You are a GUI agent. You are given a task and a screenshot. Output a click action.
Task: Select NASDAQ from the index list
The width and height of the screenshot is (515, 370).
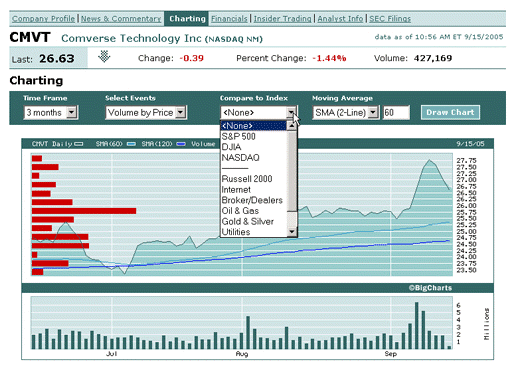253,158
